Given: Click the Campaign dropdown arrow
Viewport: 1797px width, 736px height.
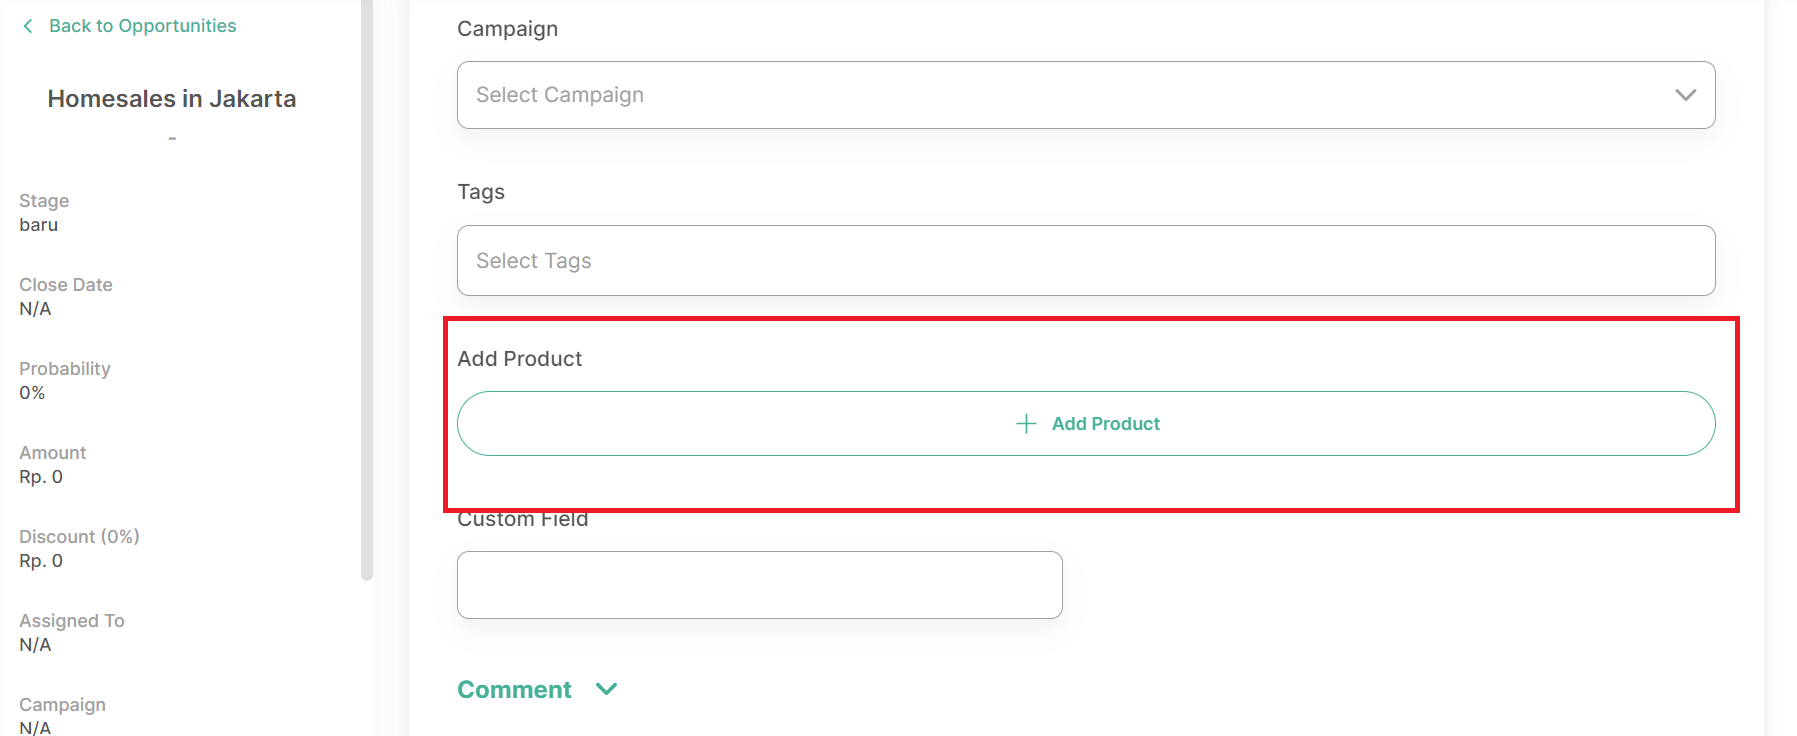Looking at the screenshot, I should 1686,95.
